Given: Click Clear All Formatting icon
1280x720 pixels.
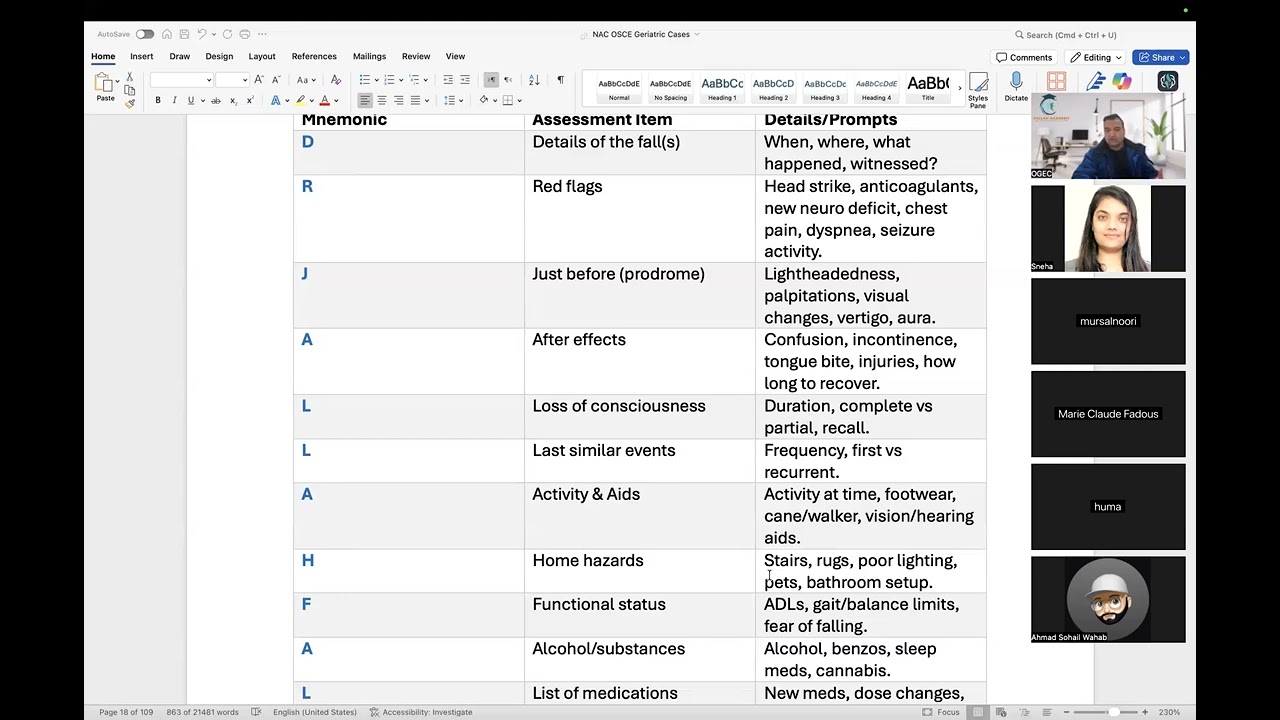Looking at the screenshot, I should tap(336, 79).
